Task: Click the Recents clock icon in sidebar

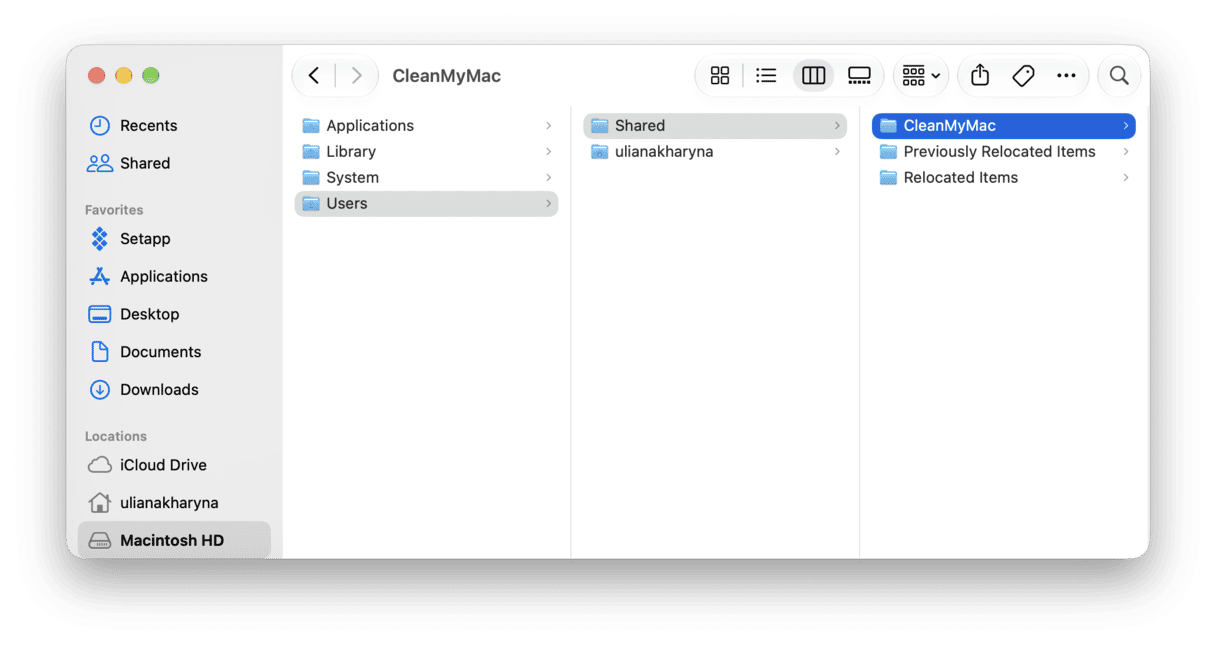Action: pyautogui.click(x=99, y=126)
